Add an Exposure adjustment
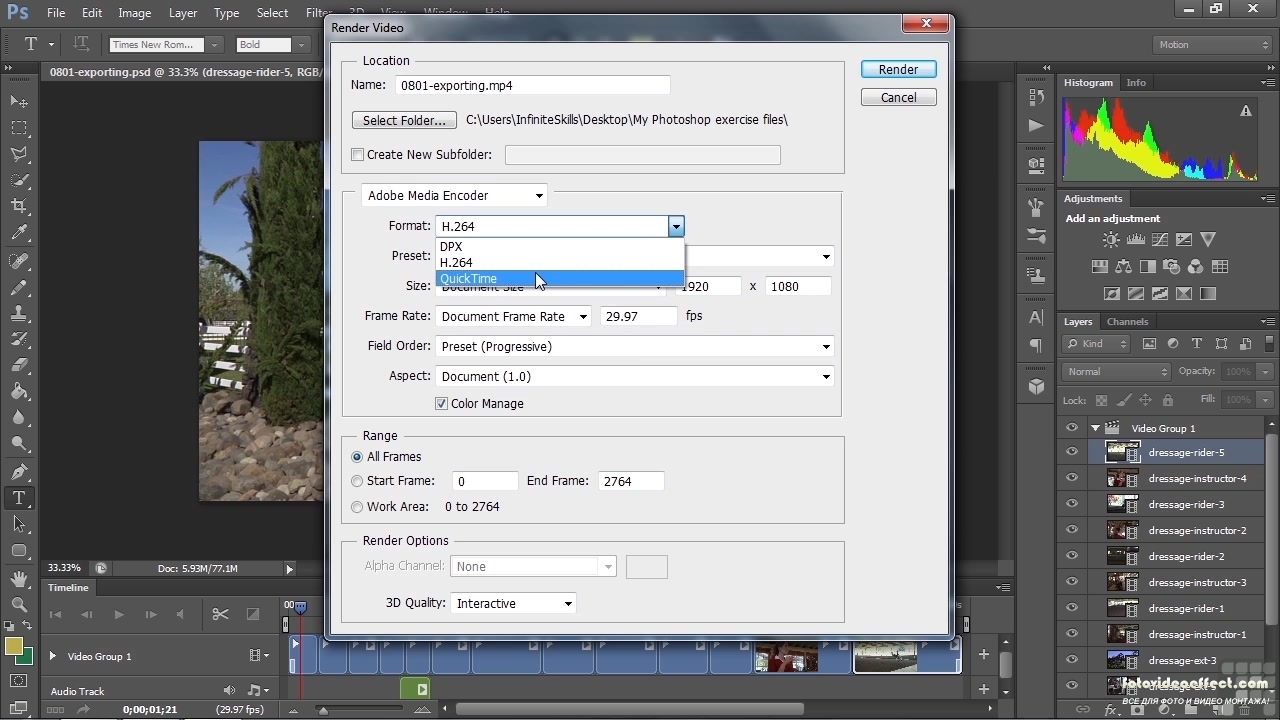 [x=1184, y=240]
